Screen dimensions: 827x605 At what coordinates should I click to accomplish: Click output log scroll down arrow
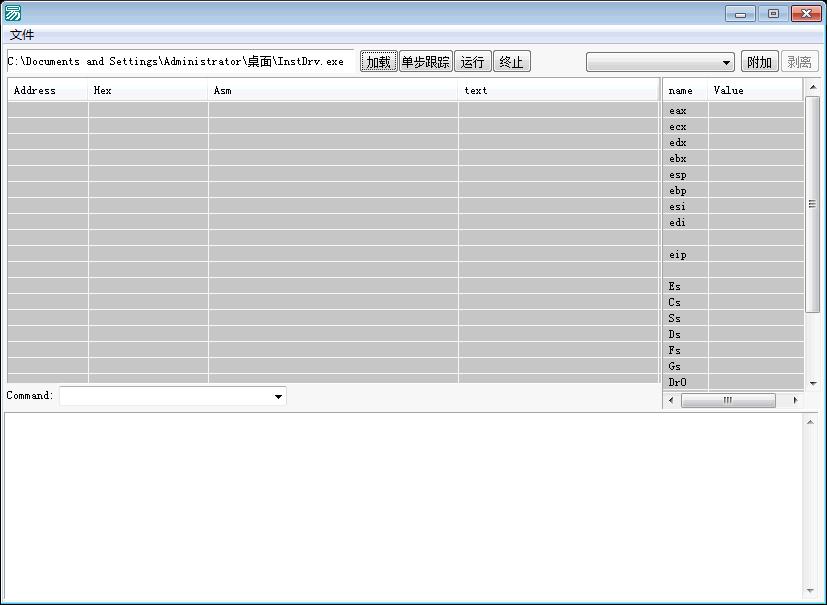click(x=810, y=591)
